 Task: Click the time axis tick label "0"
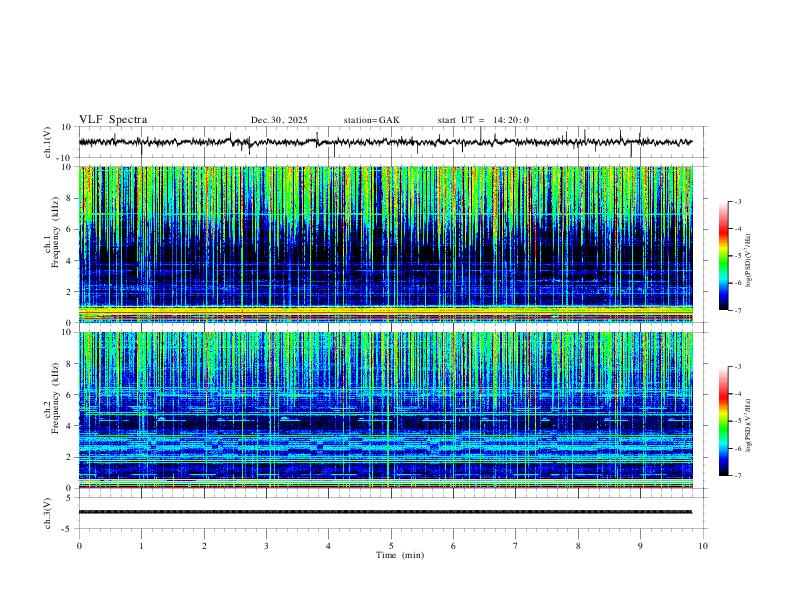pos(79,546)
